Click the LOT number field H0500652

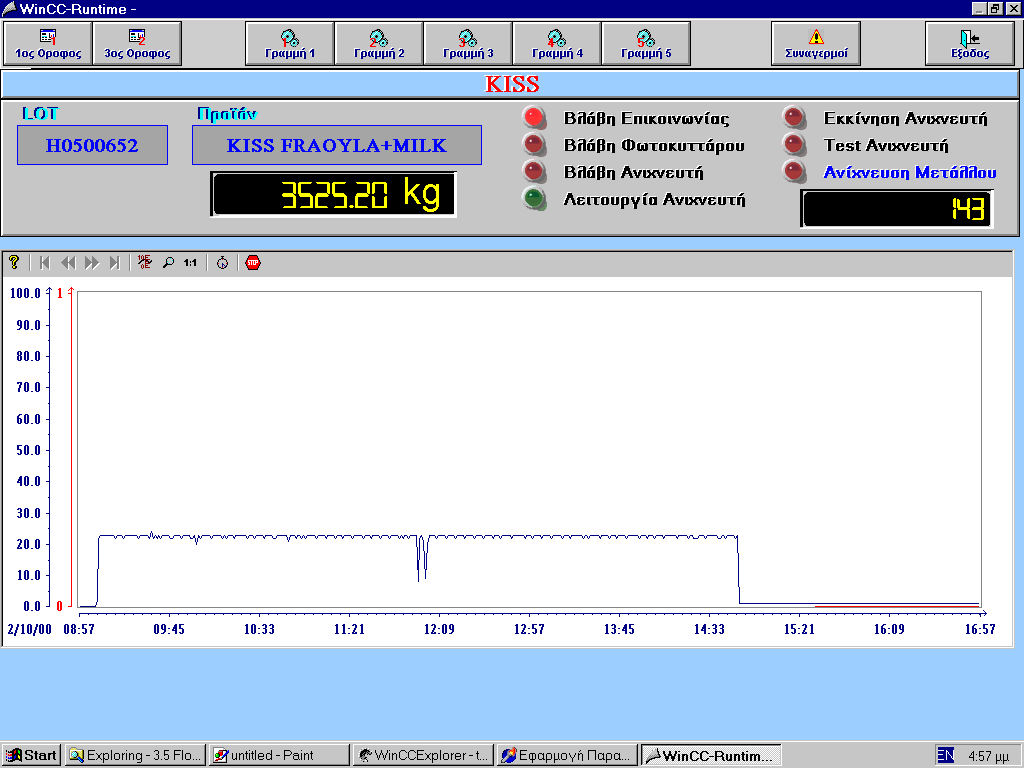[92, 146]
